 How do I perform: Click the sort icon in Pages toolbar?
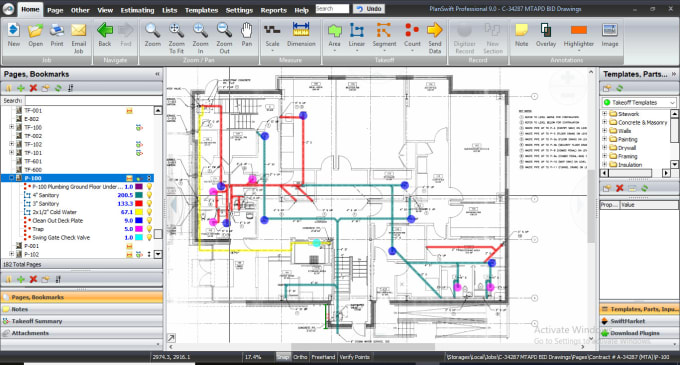(x=70, y=88)
